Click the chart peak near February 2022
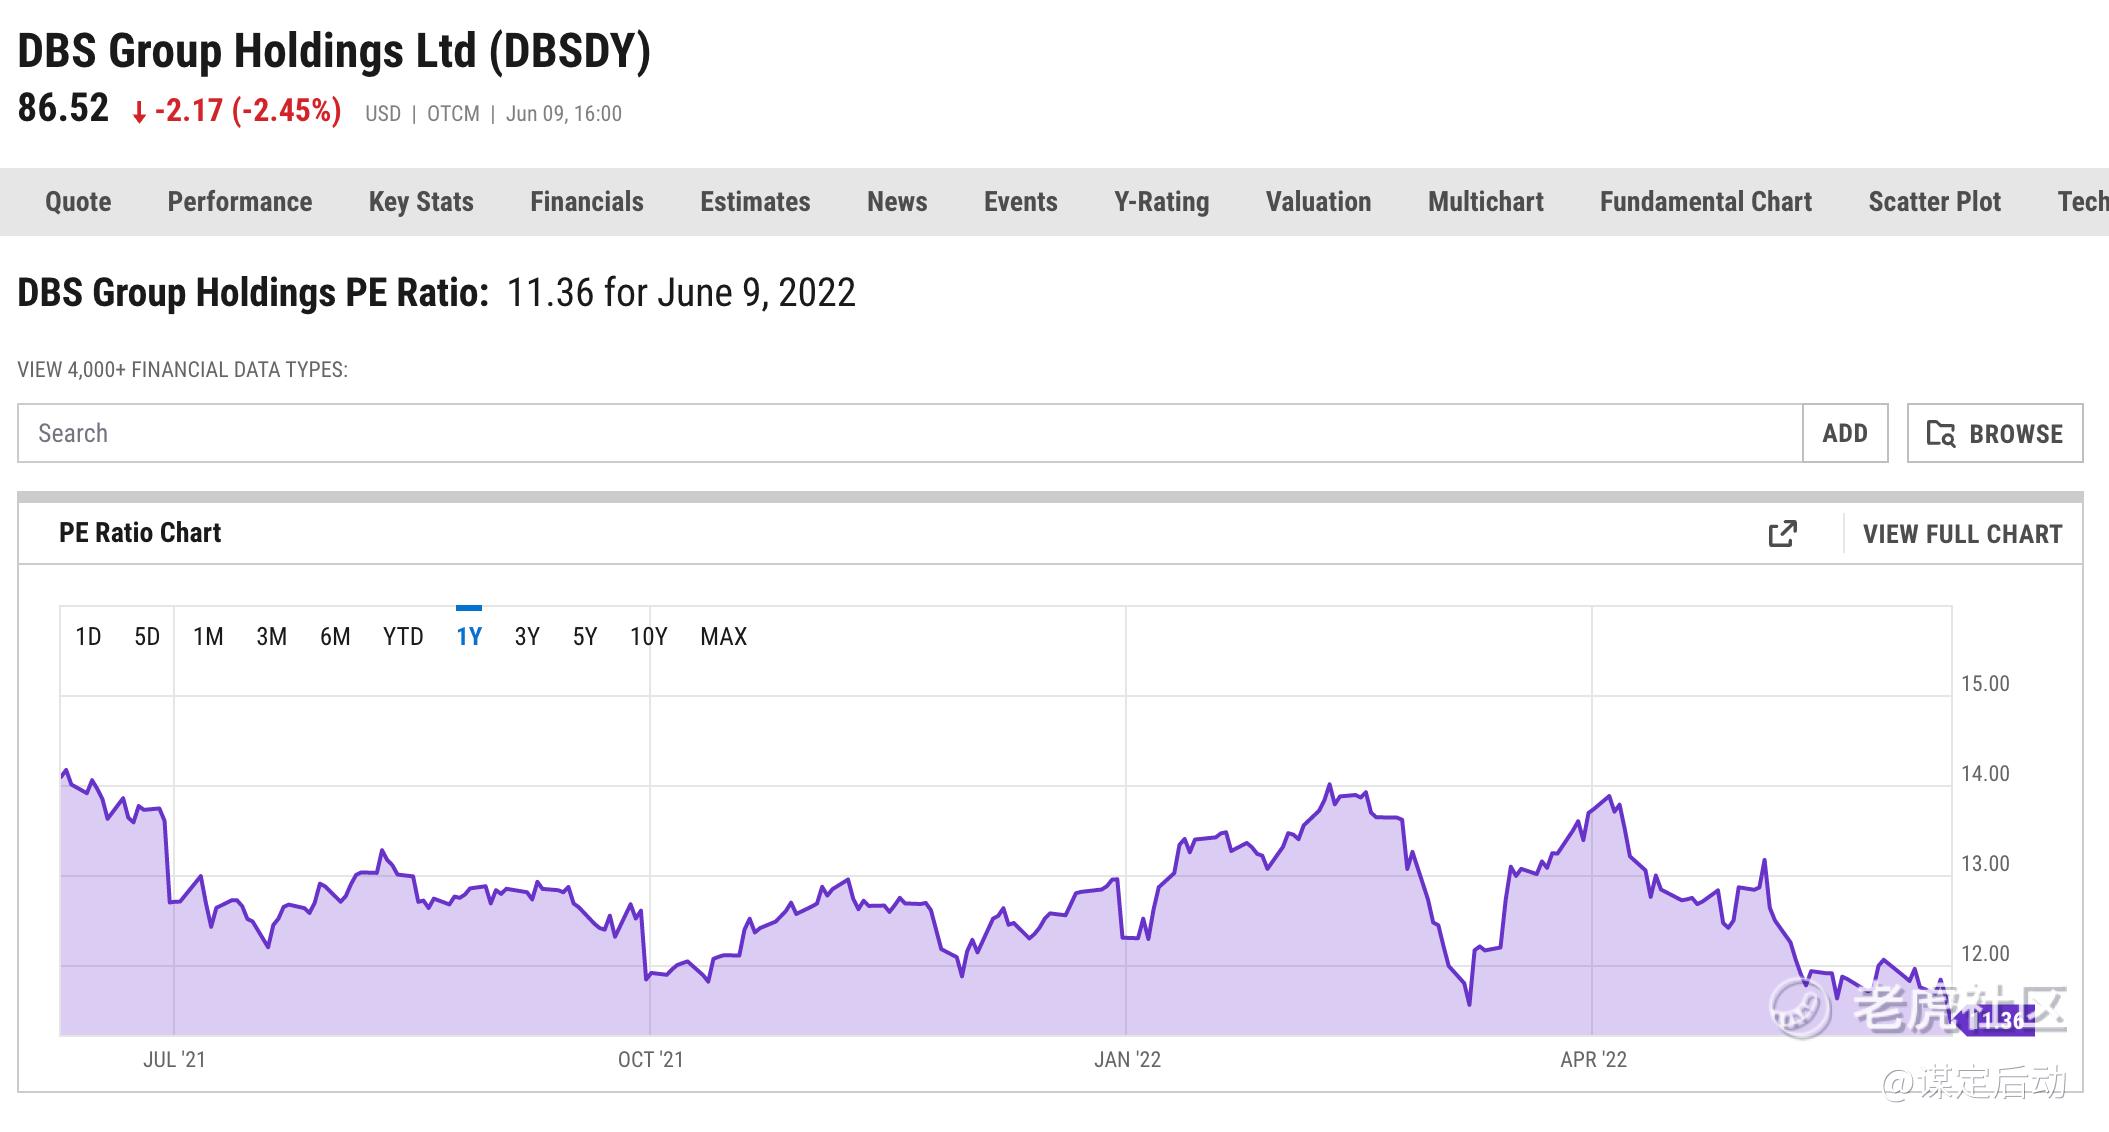 pyautogui.click(x=1330, y=785)
